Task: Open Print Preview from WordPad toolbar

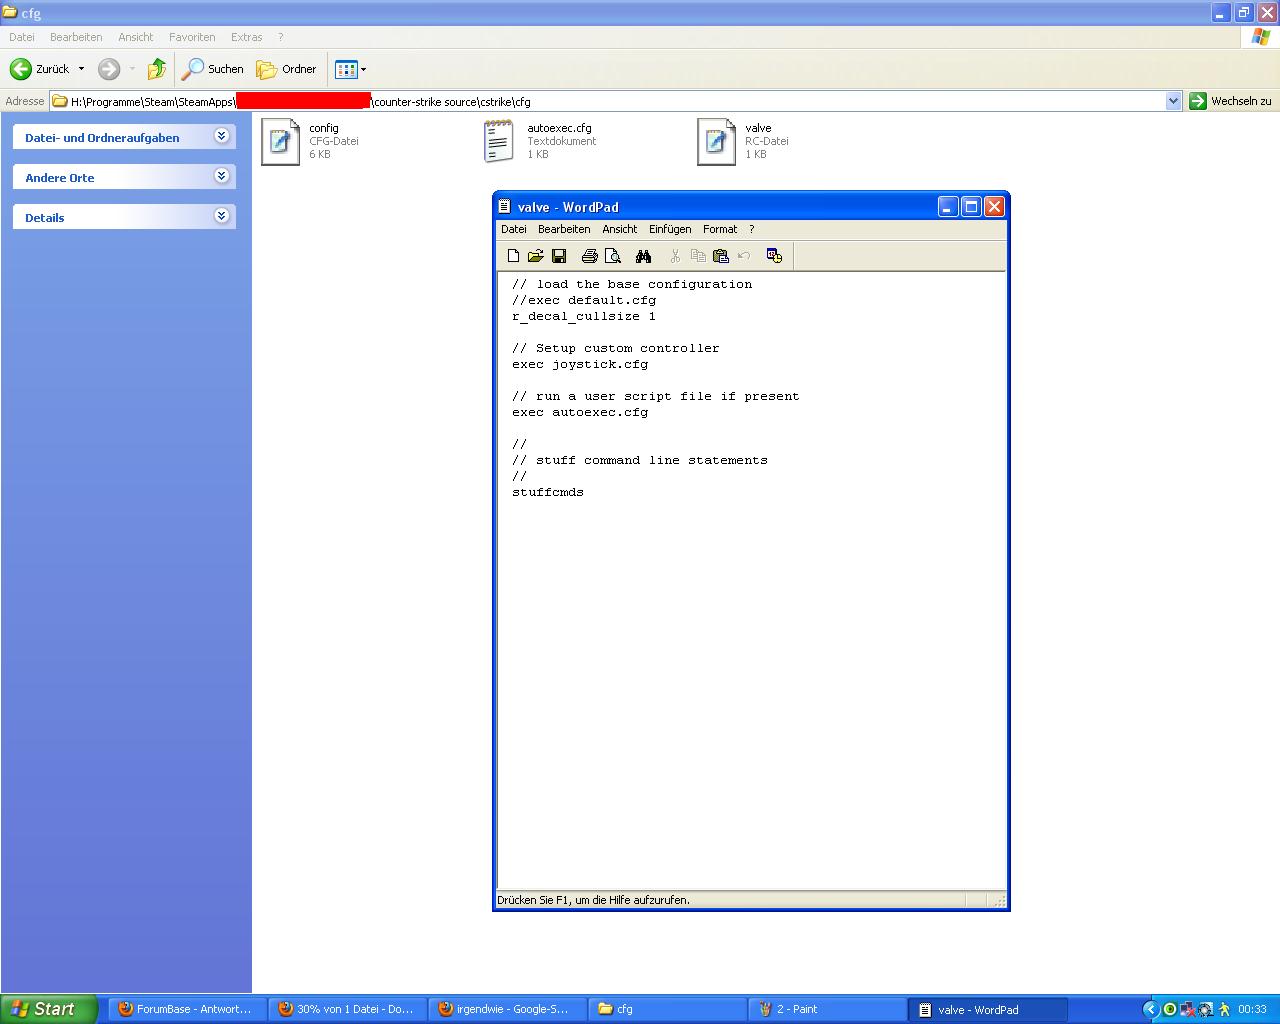Action: (613, 256)
